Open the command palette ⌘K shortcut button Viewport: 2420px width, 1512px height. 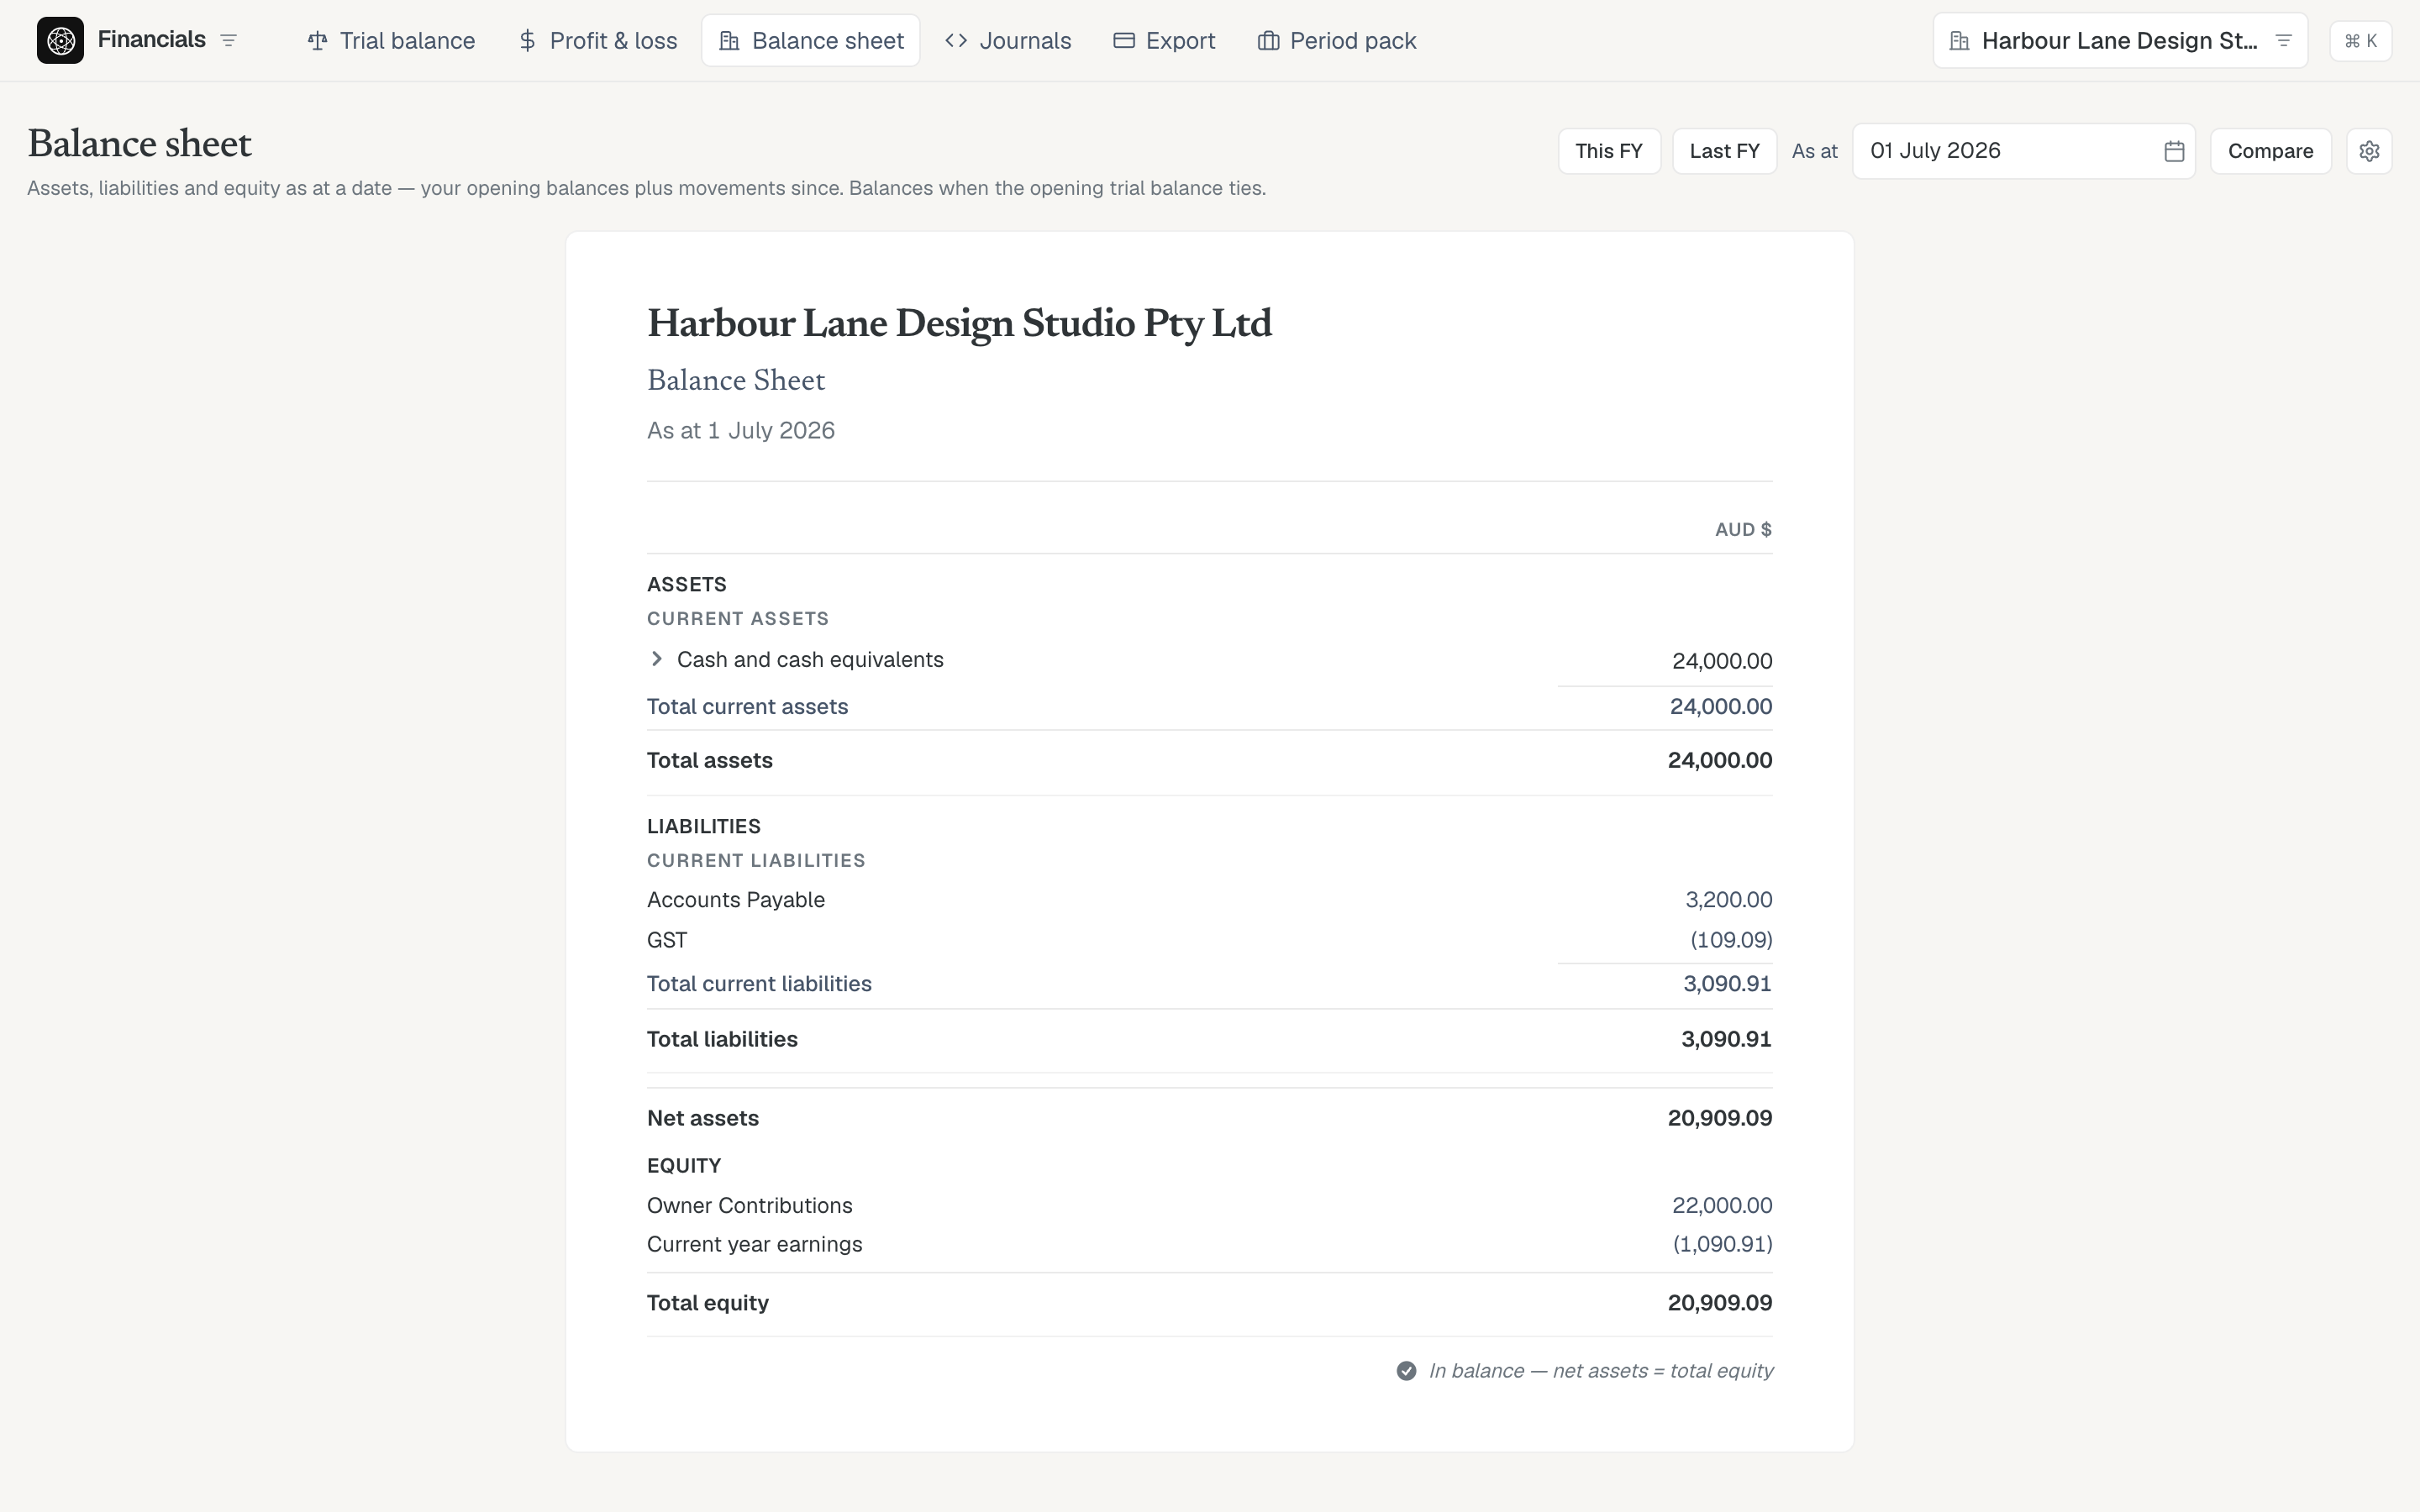tap(2360, 41)
